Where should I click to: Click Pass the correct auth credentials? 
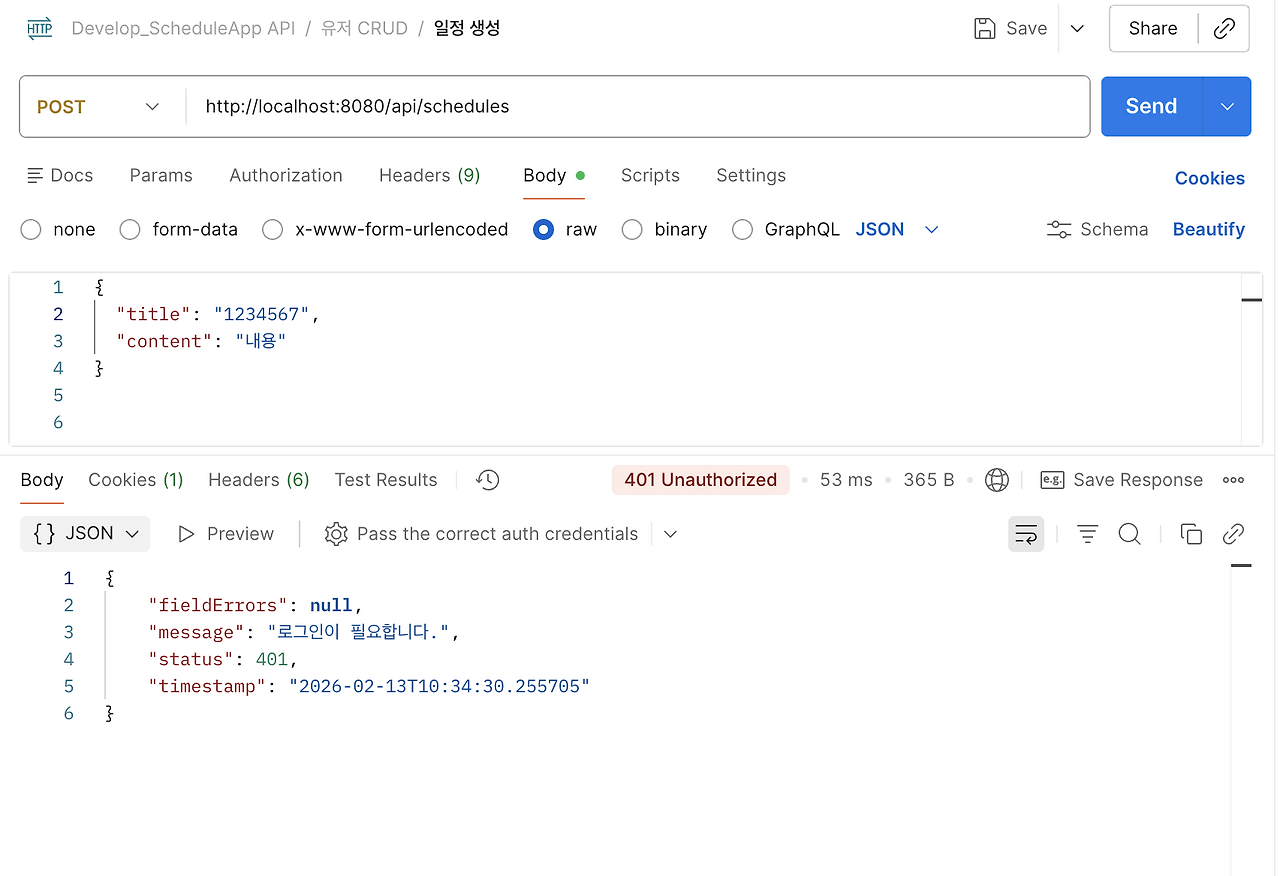[497, 534]
